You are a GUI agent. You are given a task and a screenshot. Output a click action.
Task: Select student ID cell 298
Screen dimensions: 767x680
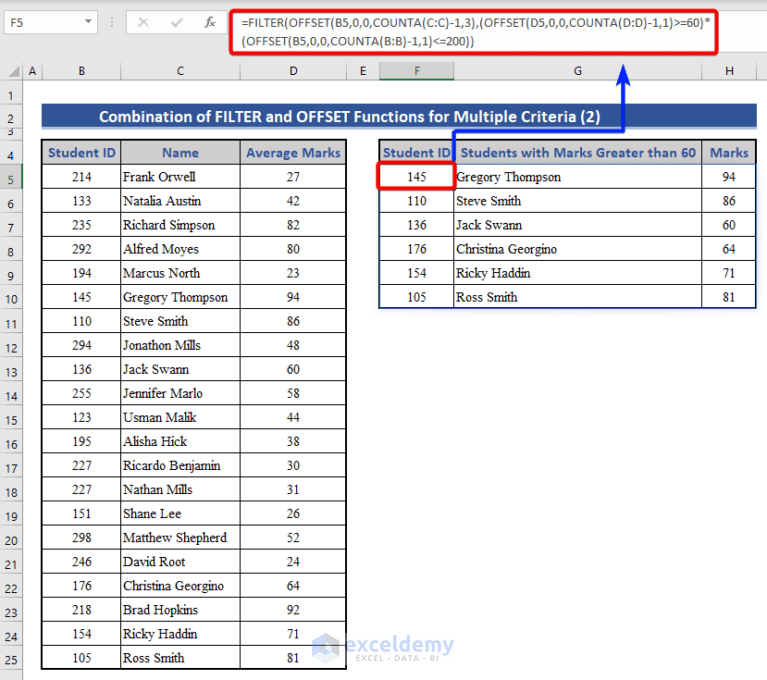pos(82,537)
